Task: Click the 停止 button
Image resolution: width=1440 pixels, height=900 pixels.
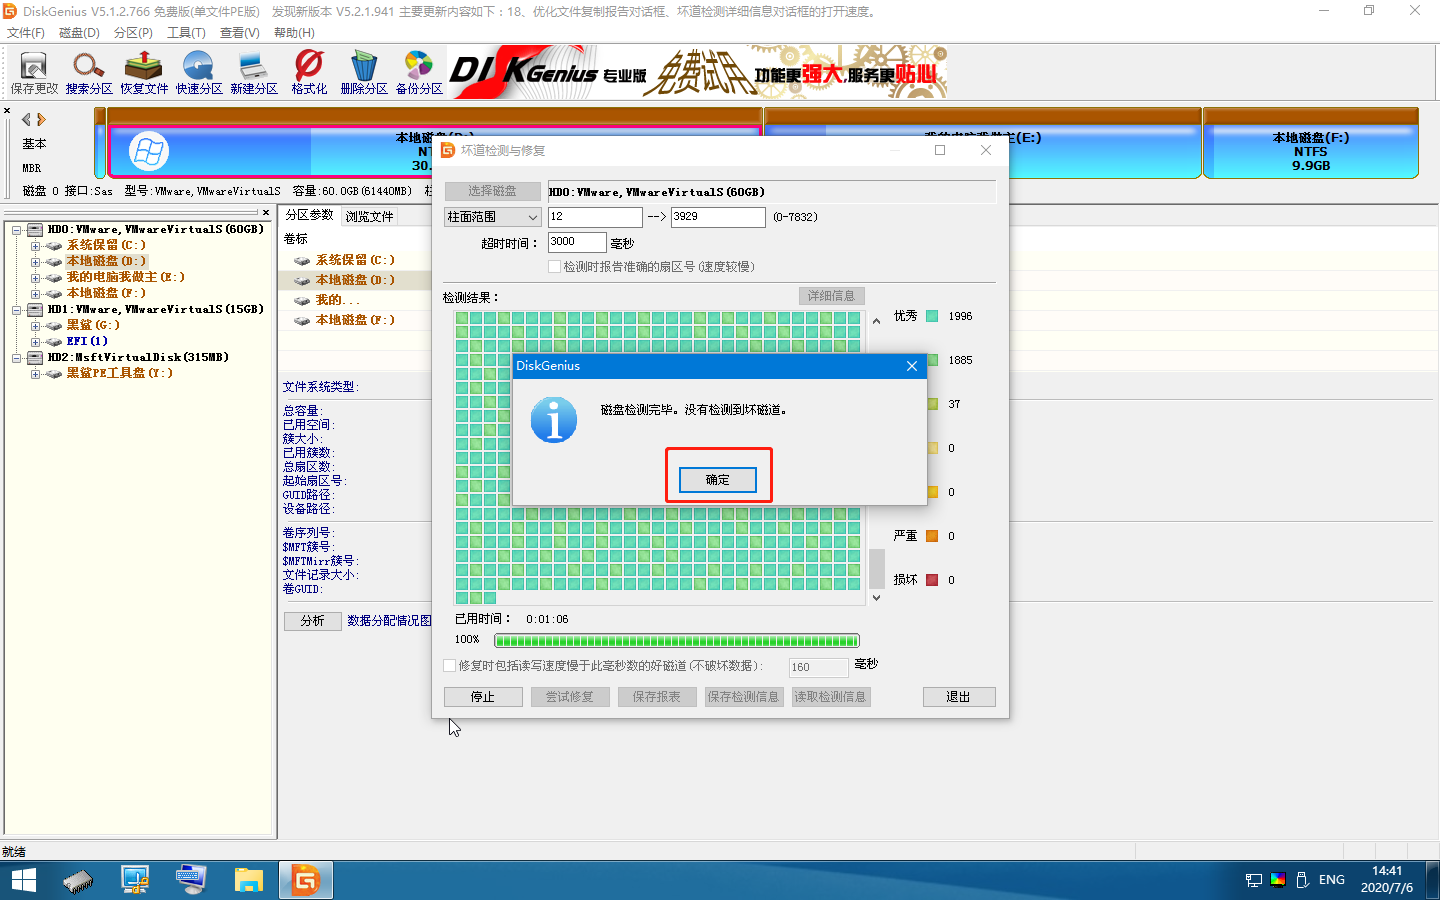Action: coord(483,697)
